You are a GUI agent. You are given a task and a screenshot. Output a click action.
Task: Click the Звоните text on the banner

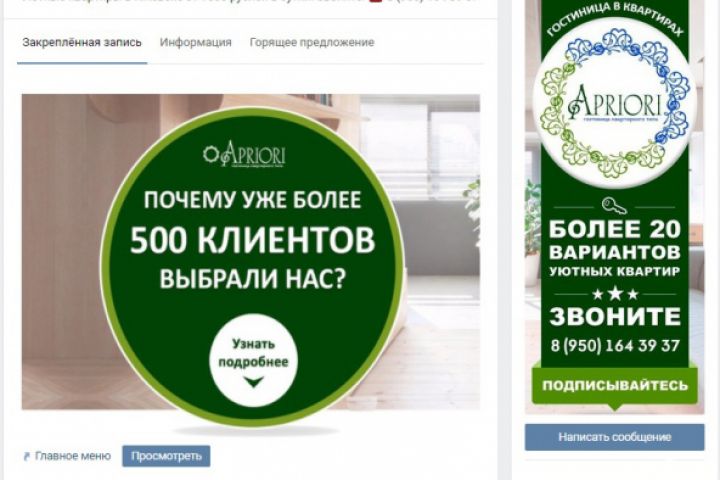click(615, 316)
